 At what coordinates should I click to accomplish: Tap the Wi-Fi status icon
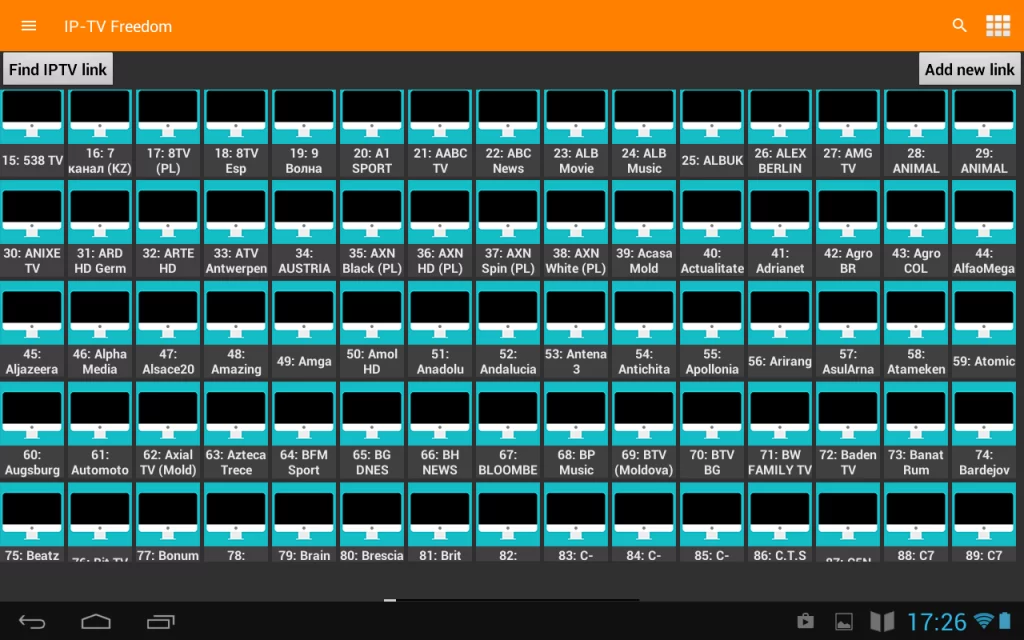[984, 621]
